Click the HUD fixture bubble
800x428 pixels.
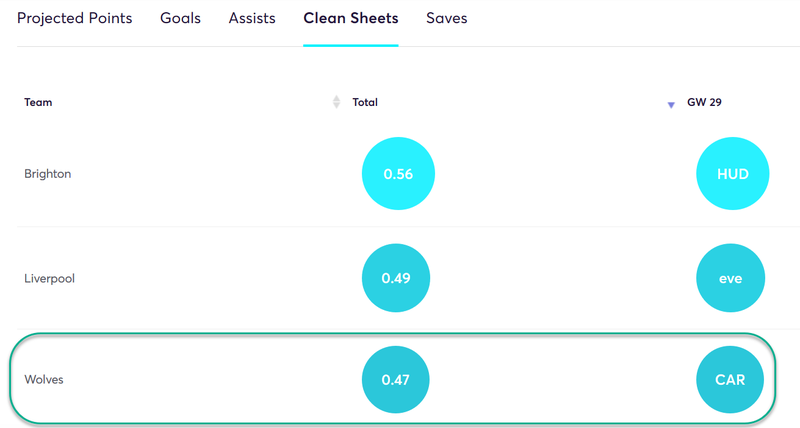(733, 173)
